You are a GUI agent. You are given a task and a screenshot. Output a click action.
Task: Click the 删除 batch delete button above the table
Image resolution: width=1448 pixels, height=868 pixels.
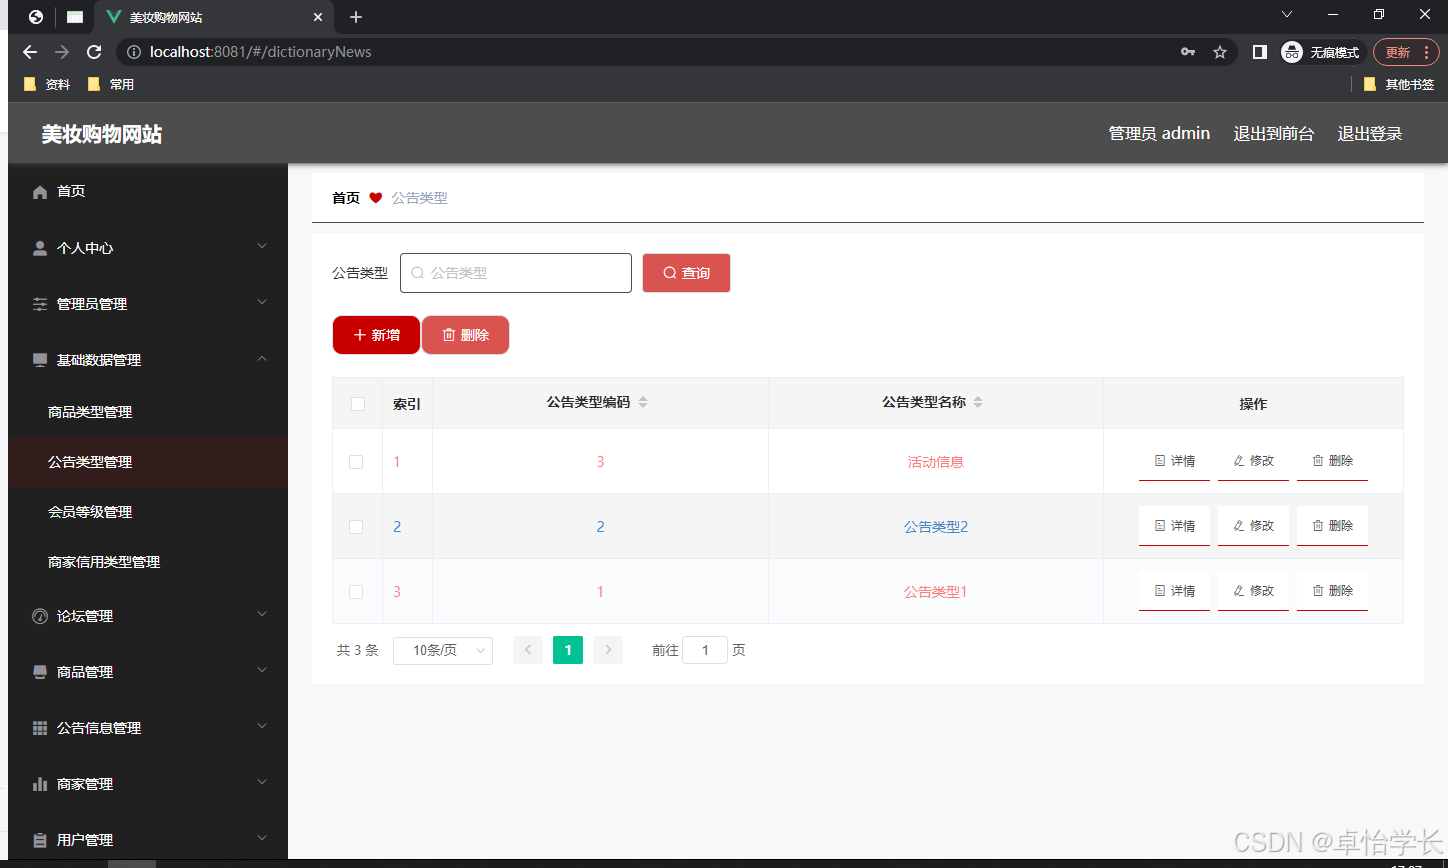465,335
